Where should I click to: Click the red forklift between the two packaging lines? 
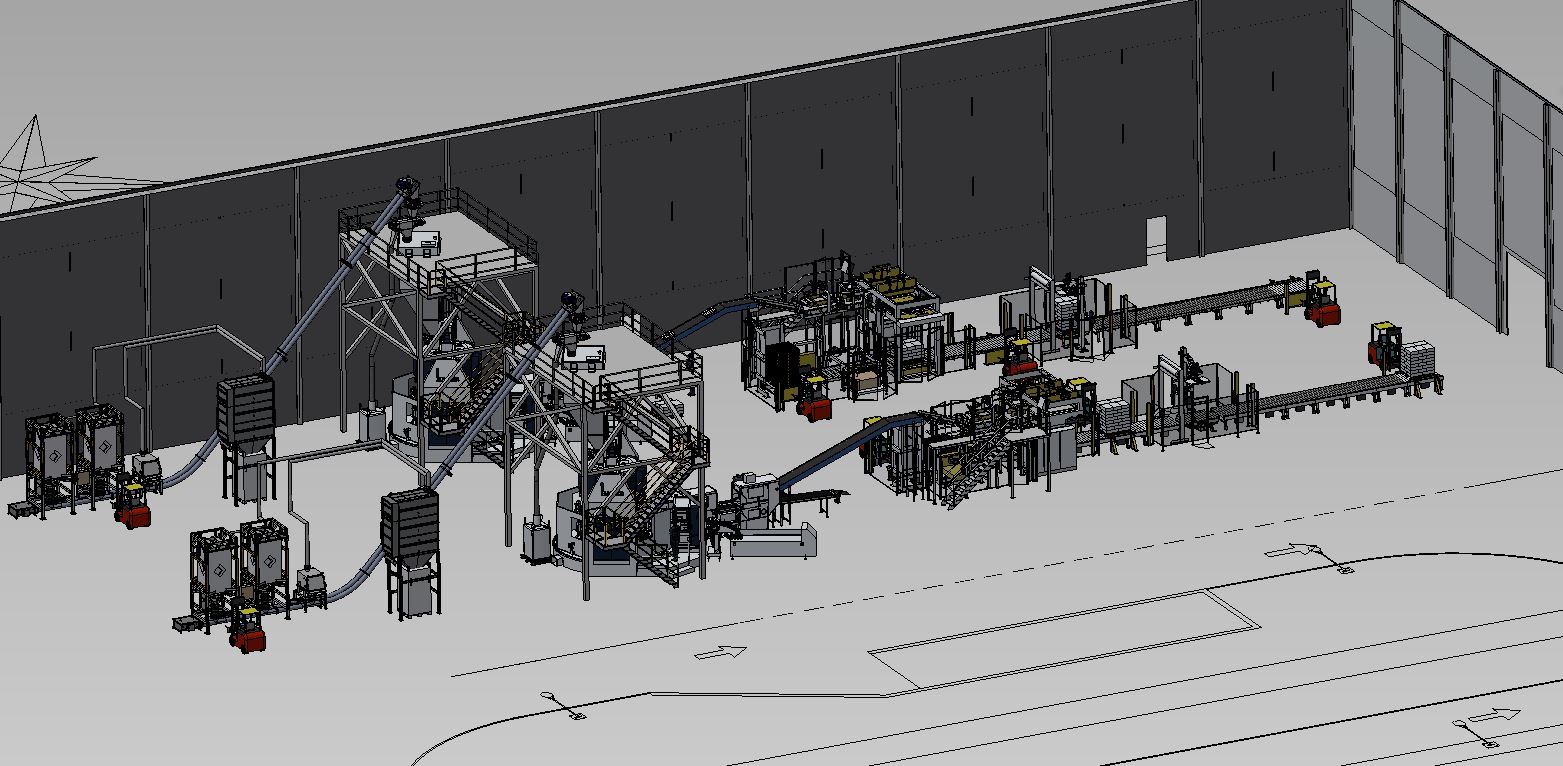1018,358
